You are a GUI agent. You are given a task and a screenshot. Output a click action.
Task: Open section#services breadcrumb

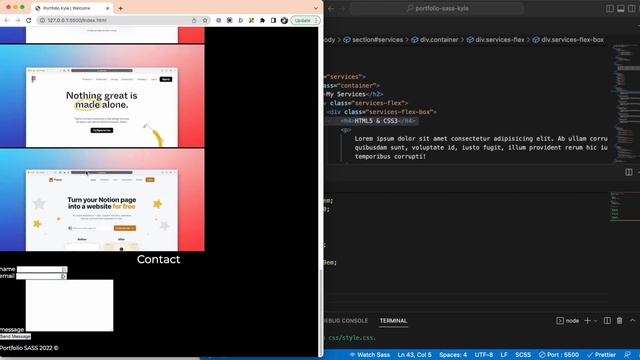tap(373, 40)
